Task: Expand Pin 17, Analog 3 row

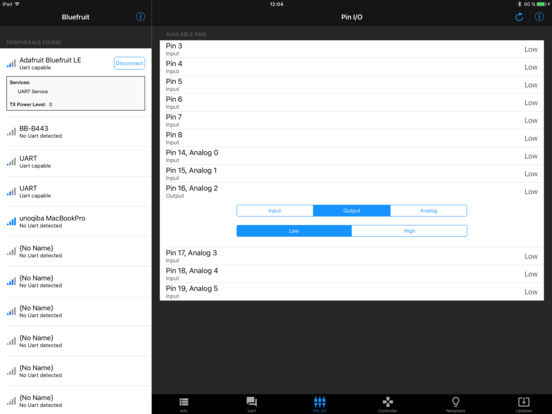Action: pos(352,256)
